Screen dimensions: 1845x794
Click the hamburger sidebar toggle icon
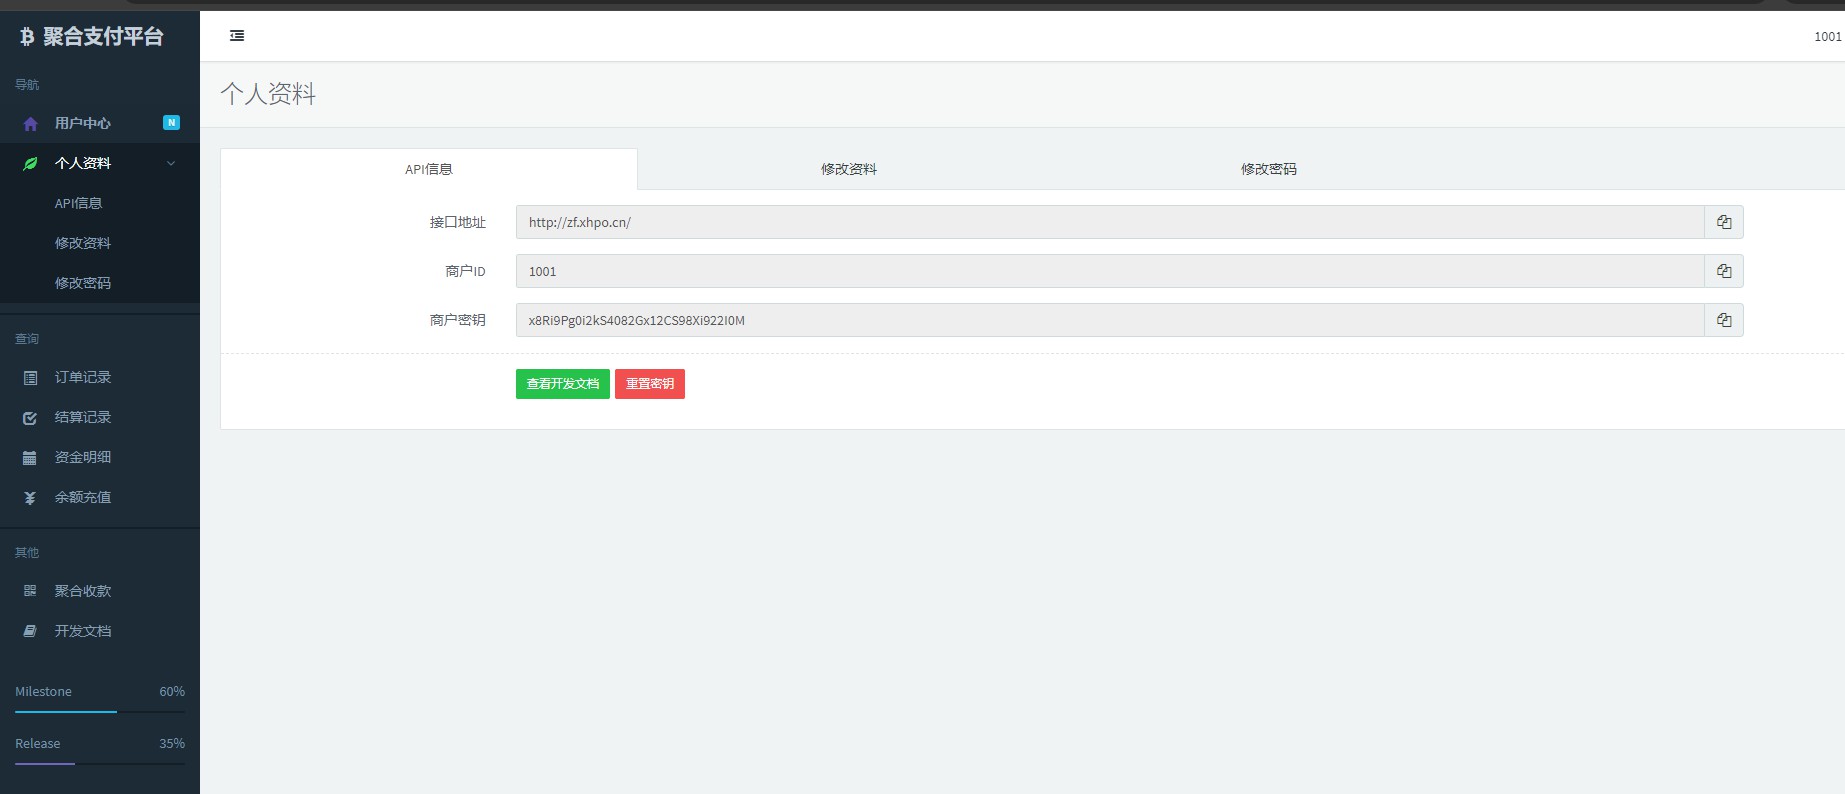coord(237,36)
